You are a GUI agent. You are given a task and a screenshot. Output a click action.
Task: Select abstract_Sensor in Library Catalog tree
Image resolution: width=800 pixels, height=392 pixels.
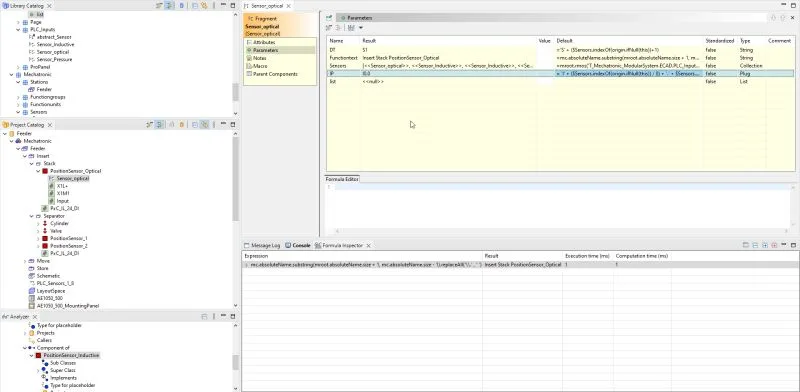(x=54, y=37)
